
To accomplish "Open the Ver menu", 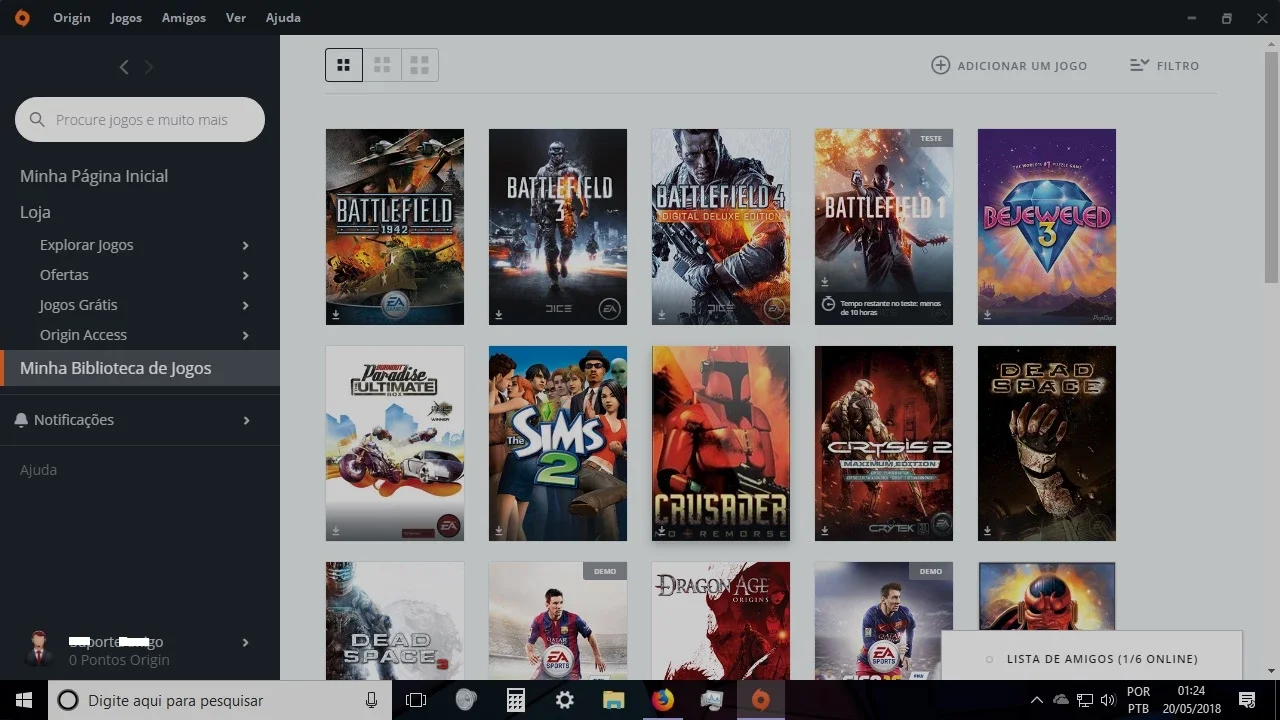I will 236,17.
